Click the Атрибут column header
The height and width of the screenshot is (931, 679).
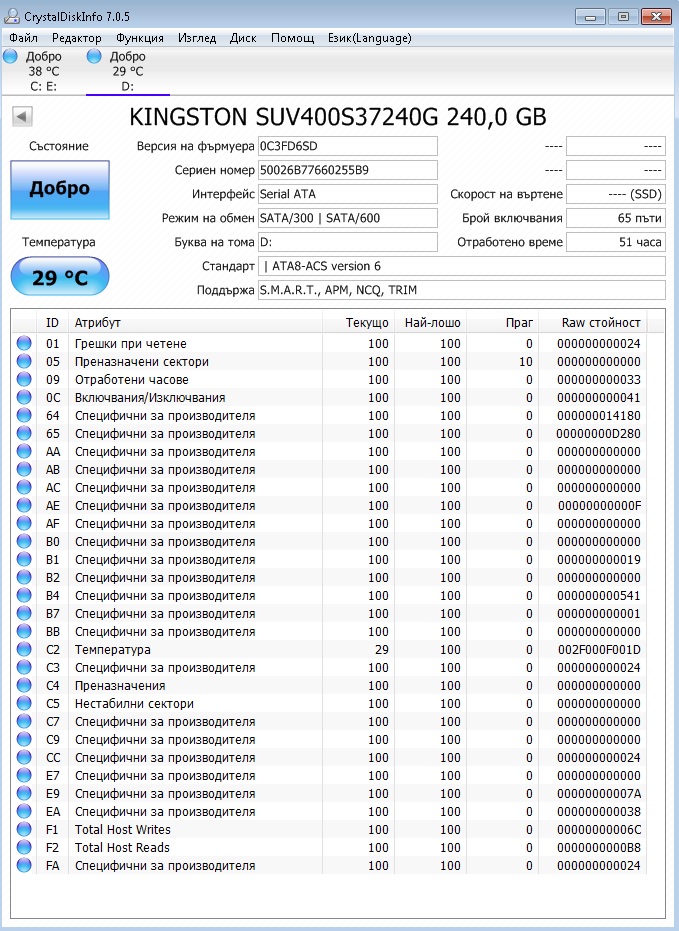click(195, 322)
